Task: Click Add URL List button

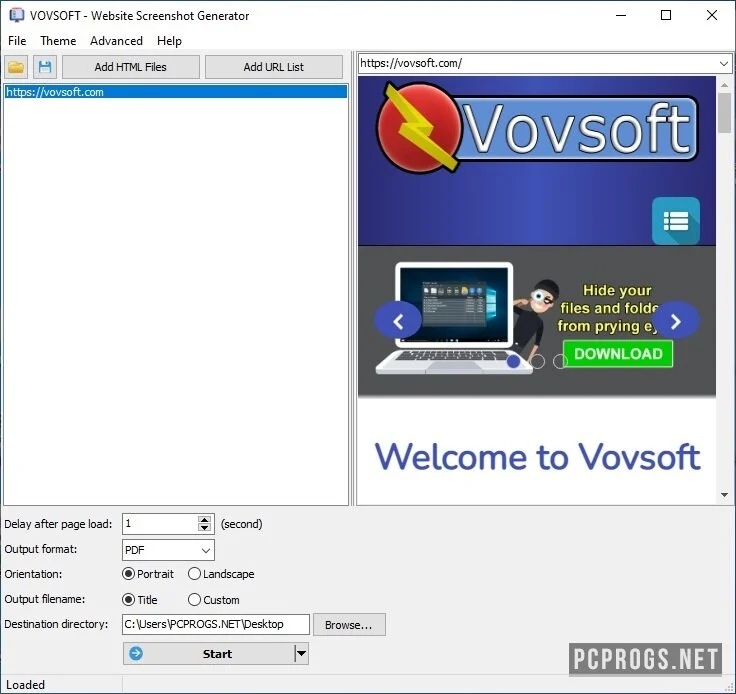Action: 274,67
